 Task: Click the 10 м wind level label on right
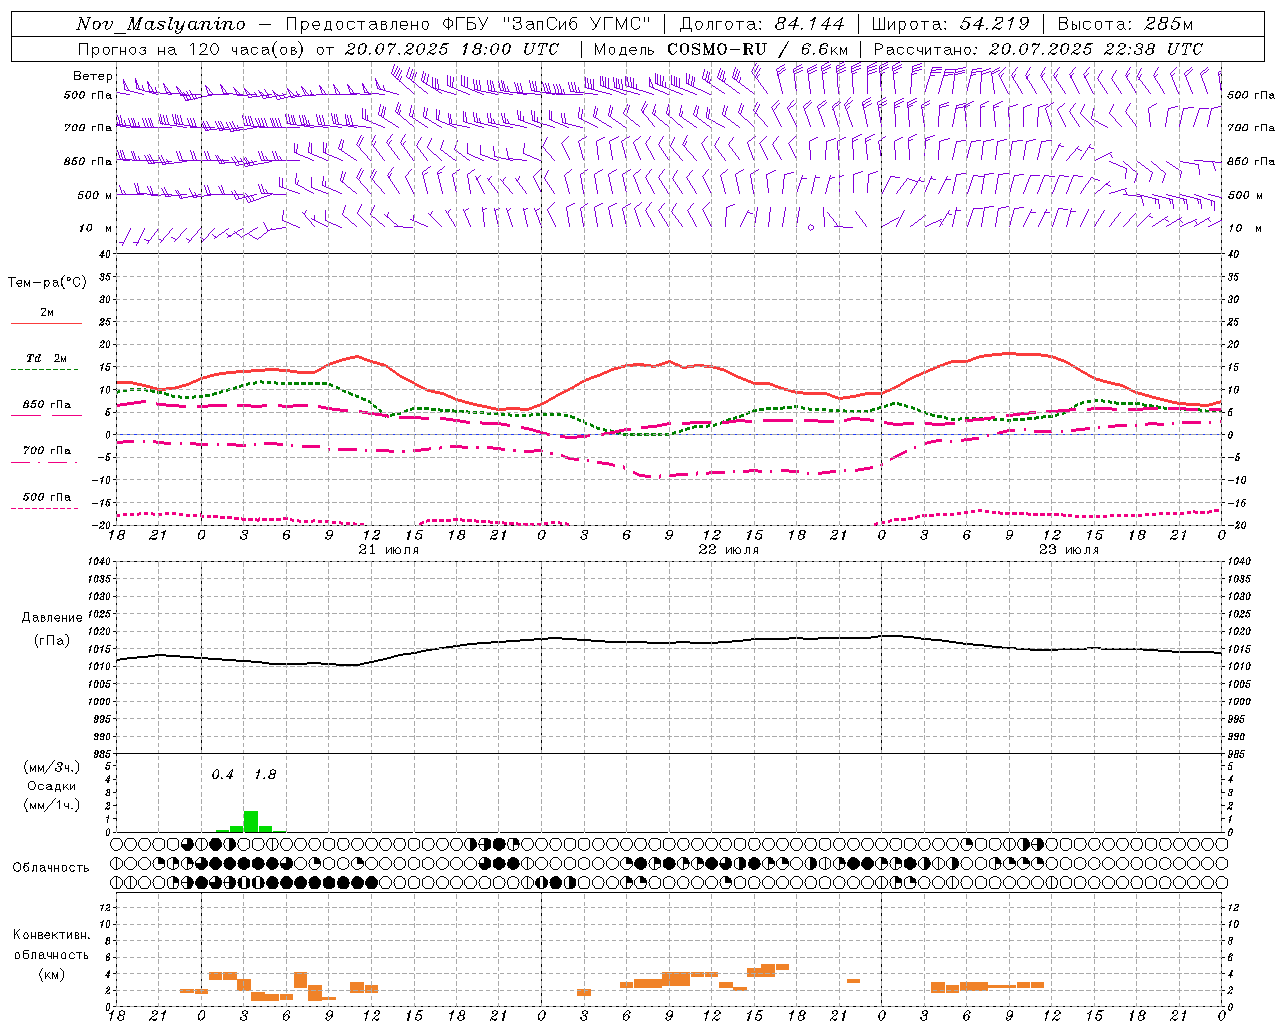click(1244, 228)
